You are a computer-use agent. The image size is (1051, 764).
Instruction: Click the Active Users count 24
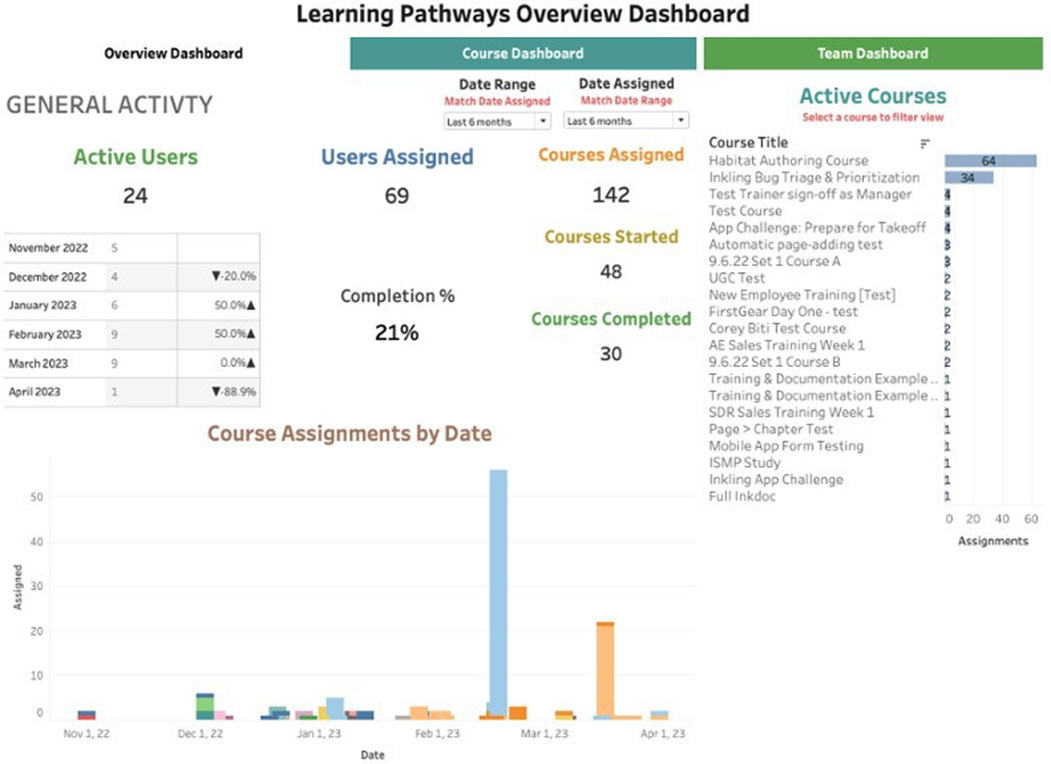(135, 196)
